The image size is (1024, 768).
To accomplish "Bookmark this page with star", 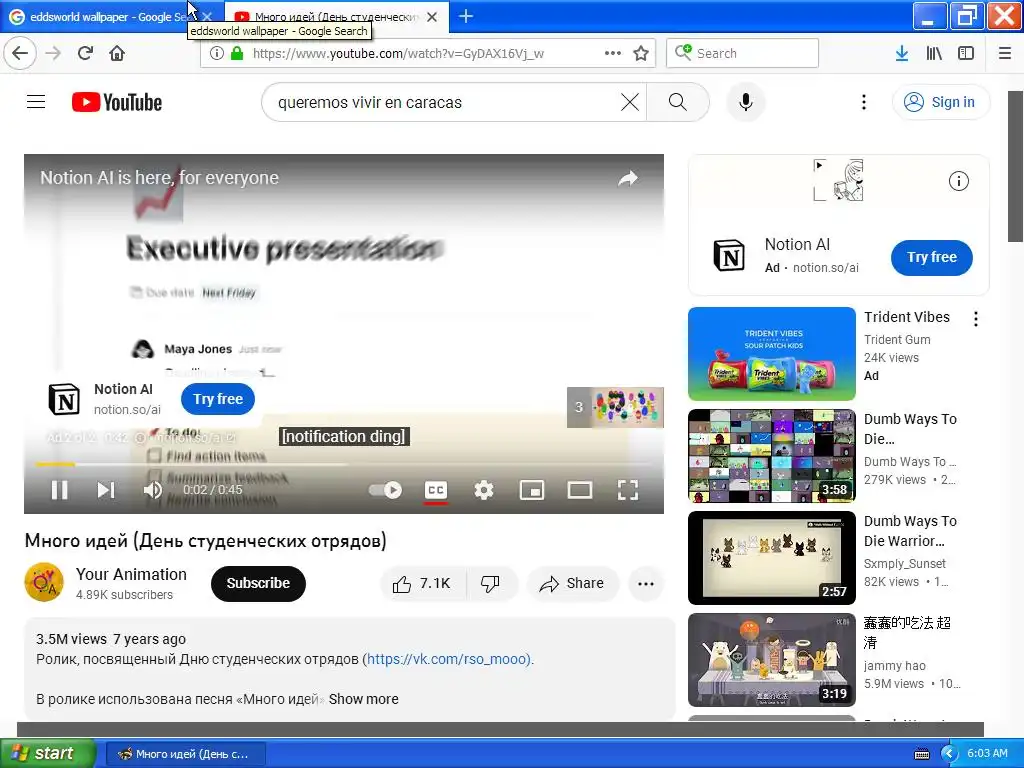I will pos(641,53).
